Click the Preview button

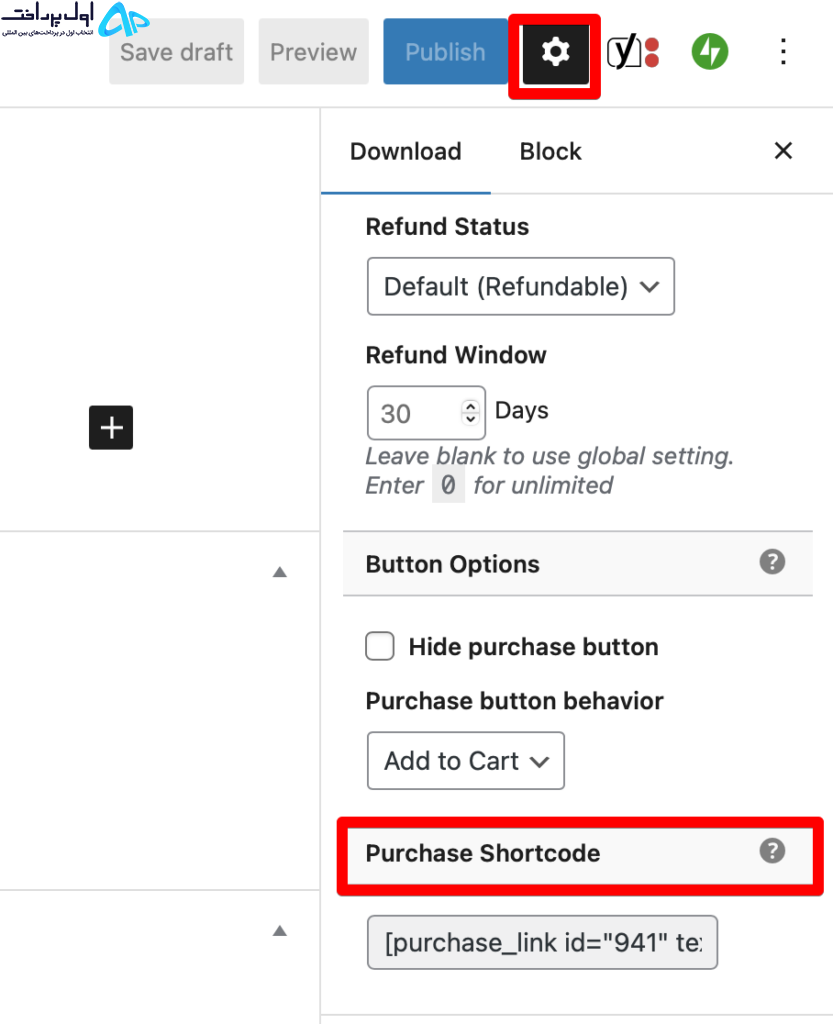coord(313,52)
